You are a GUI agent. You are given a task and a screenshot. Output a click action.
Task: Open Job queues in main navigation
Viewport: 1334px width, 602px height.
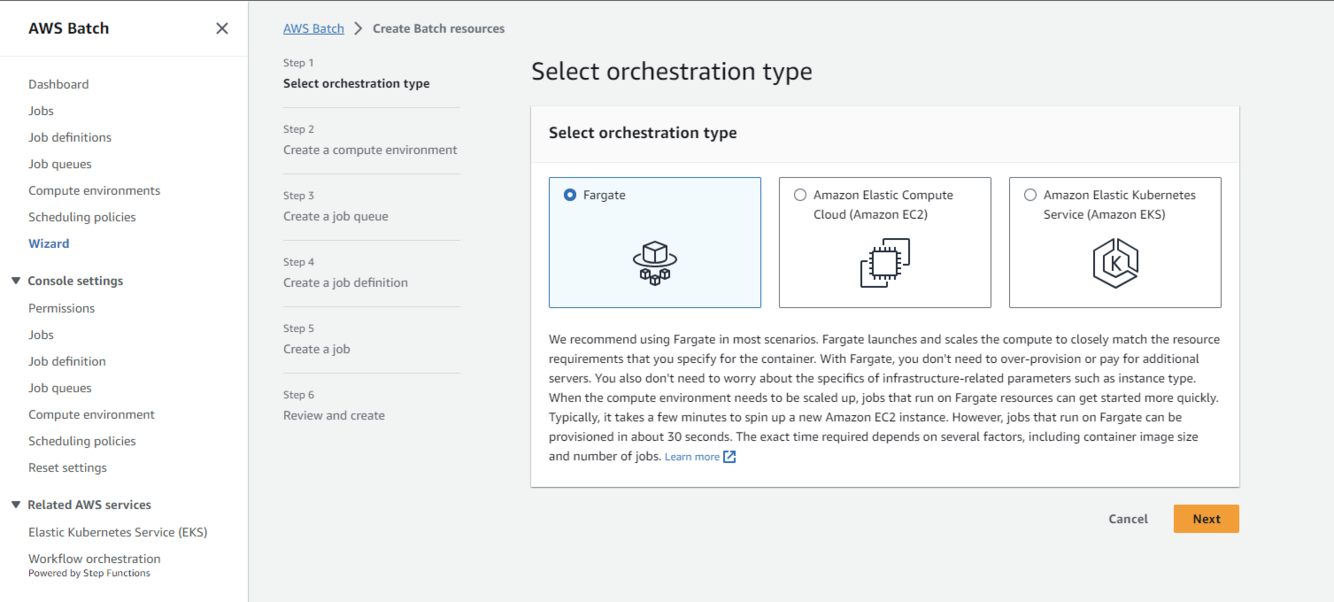point(60,164)
